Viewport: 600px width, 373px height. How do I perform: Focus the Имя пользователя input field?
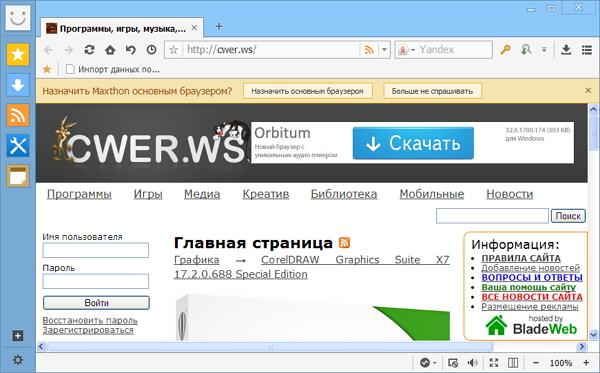point(96,250)
